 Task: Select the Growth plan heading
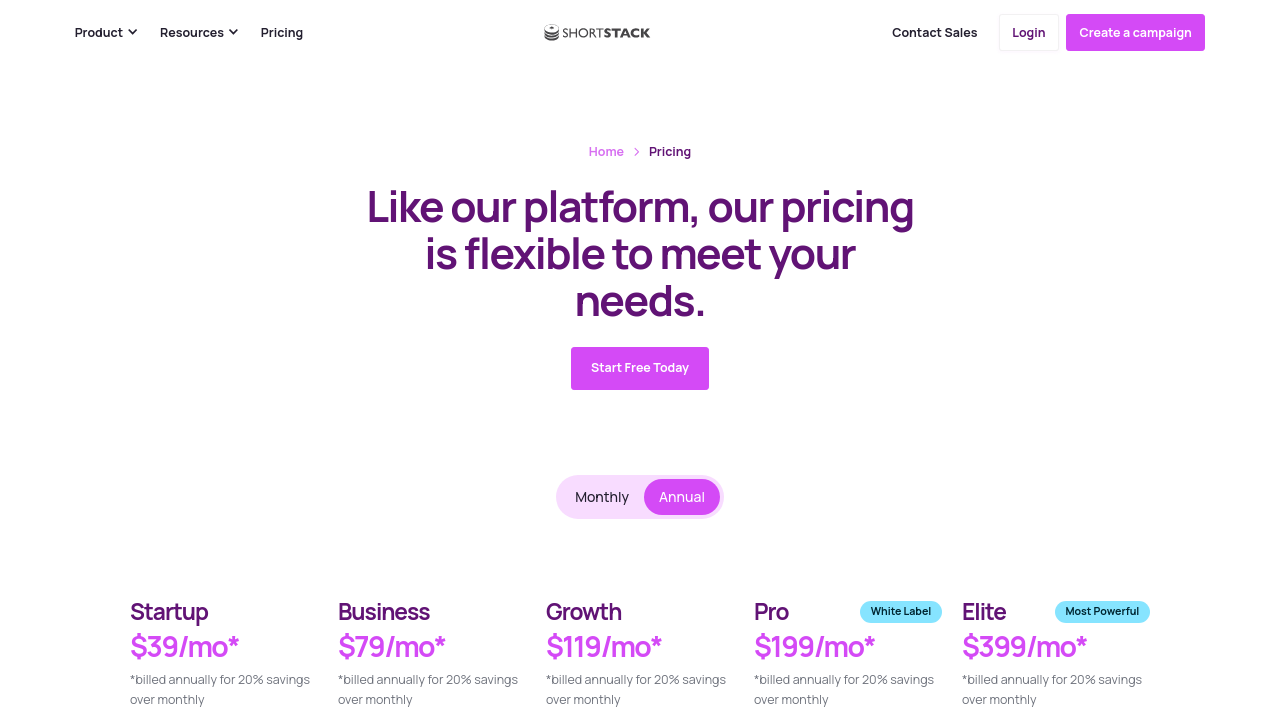point(584,612)
